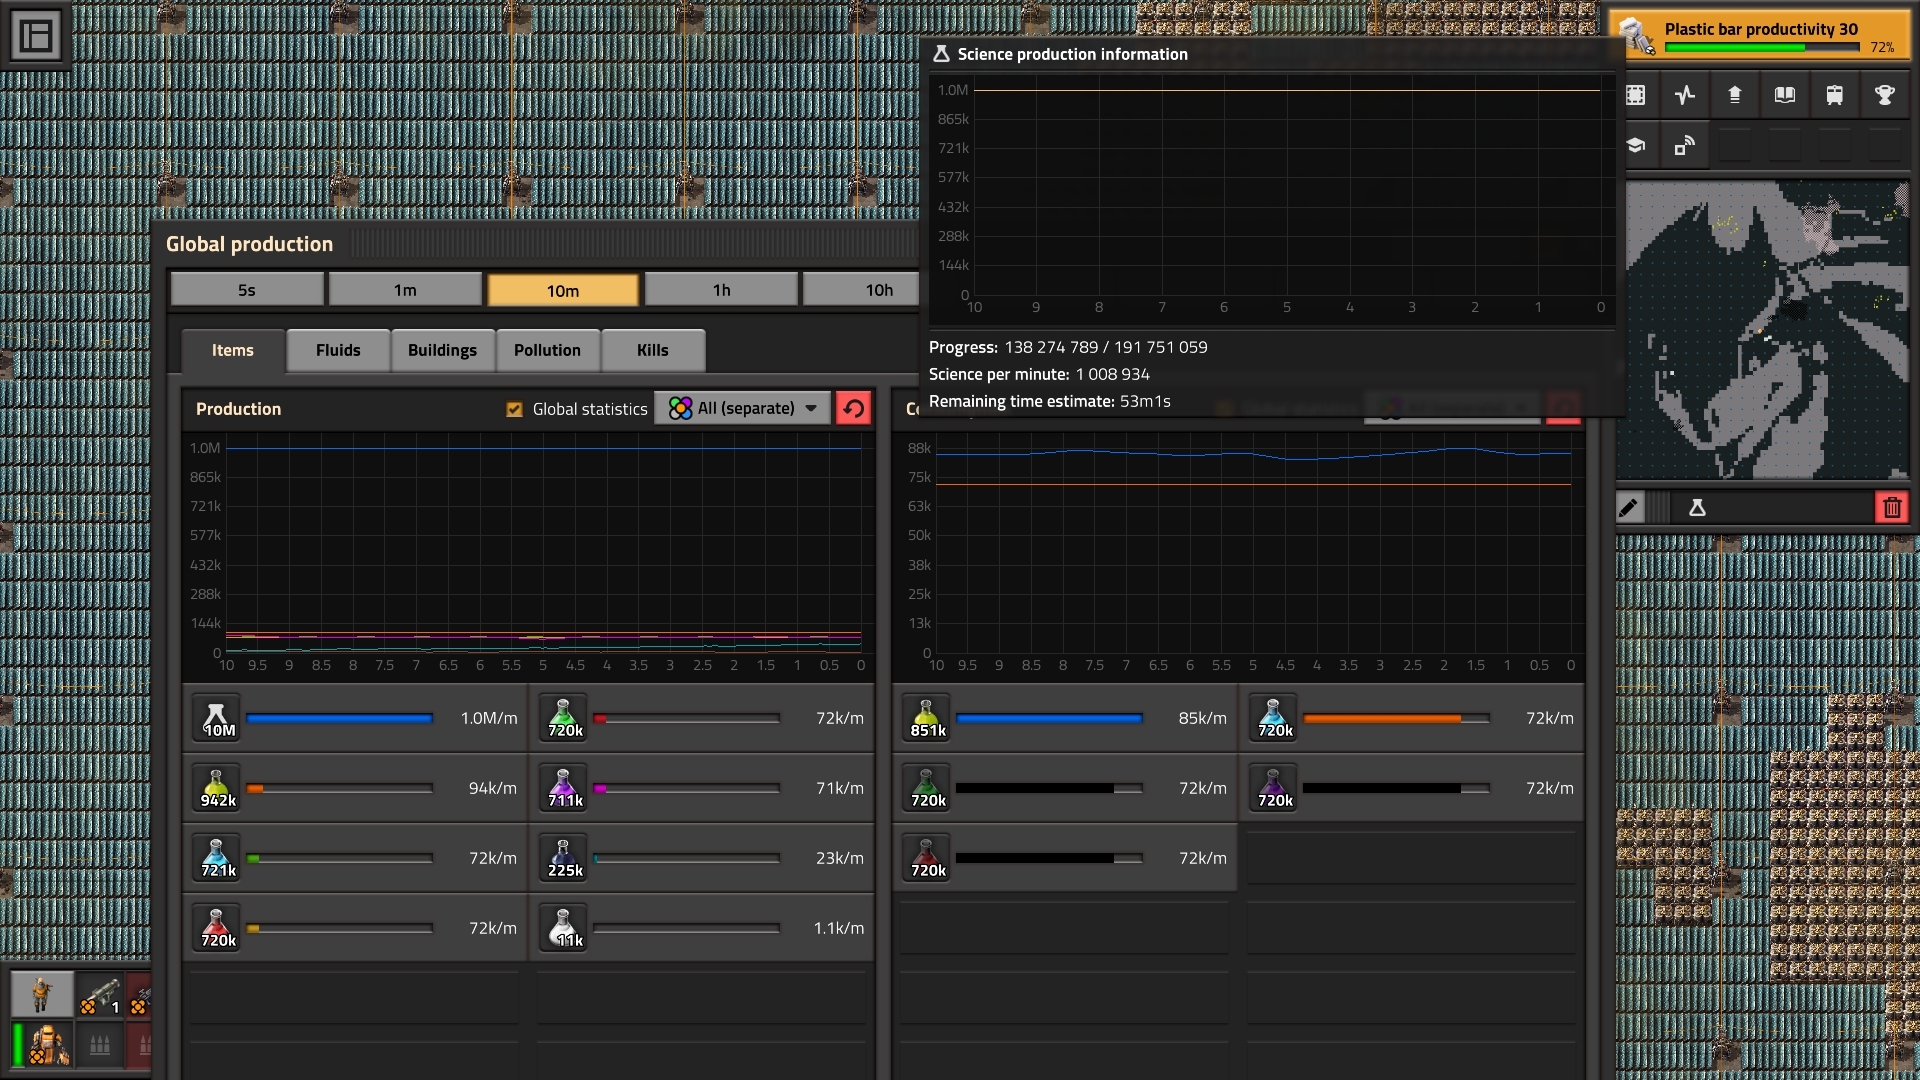Open tips and tricks graduation cap icon
Screen dimensions: 1920x1080
click(x=1636, y=146)
